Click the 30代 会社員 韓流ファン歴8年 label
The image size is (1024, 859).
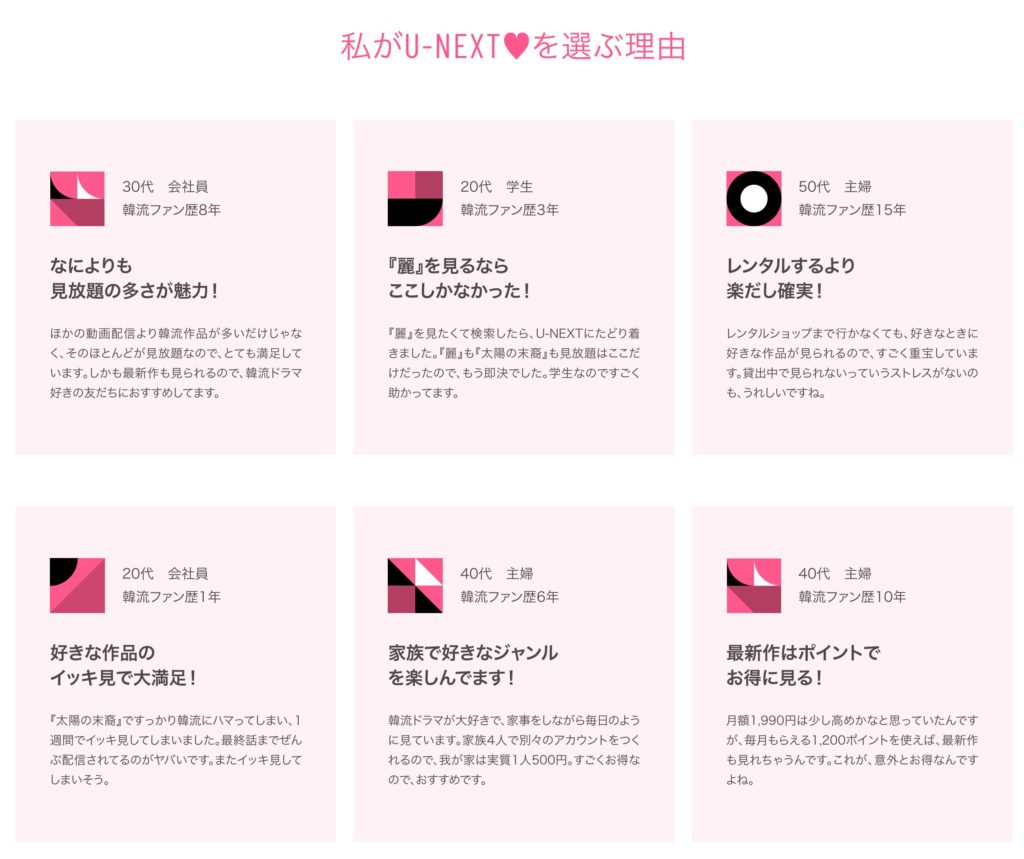click(x=171, y=198)
